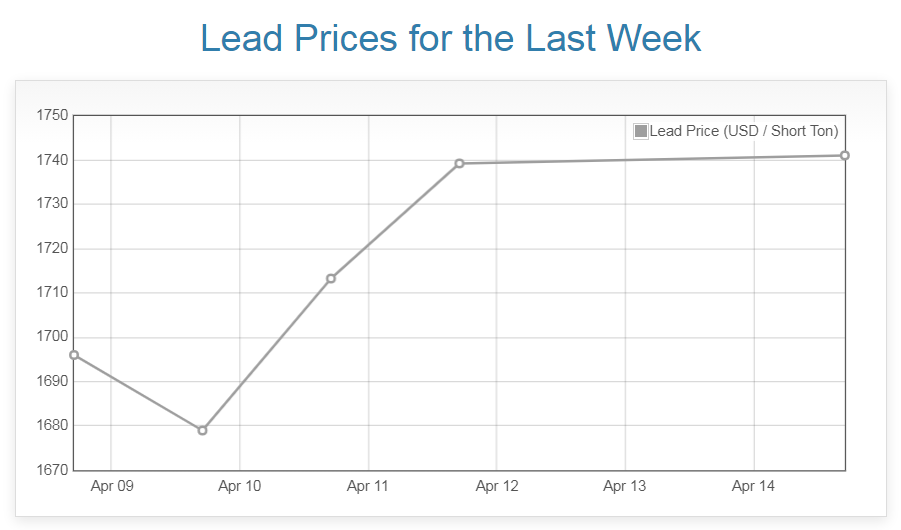This screenshot has height=530, width=901.
Task: Select the lowest data point near 1679
Action: 202,430
